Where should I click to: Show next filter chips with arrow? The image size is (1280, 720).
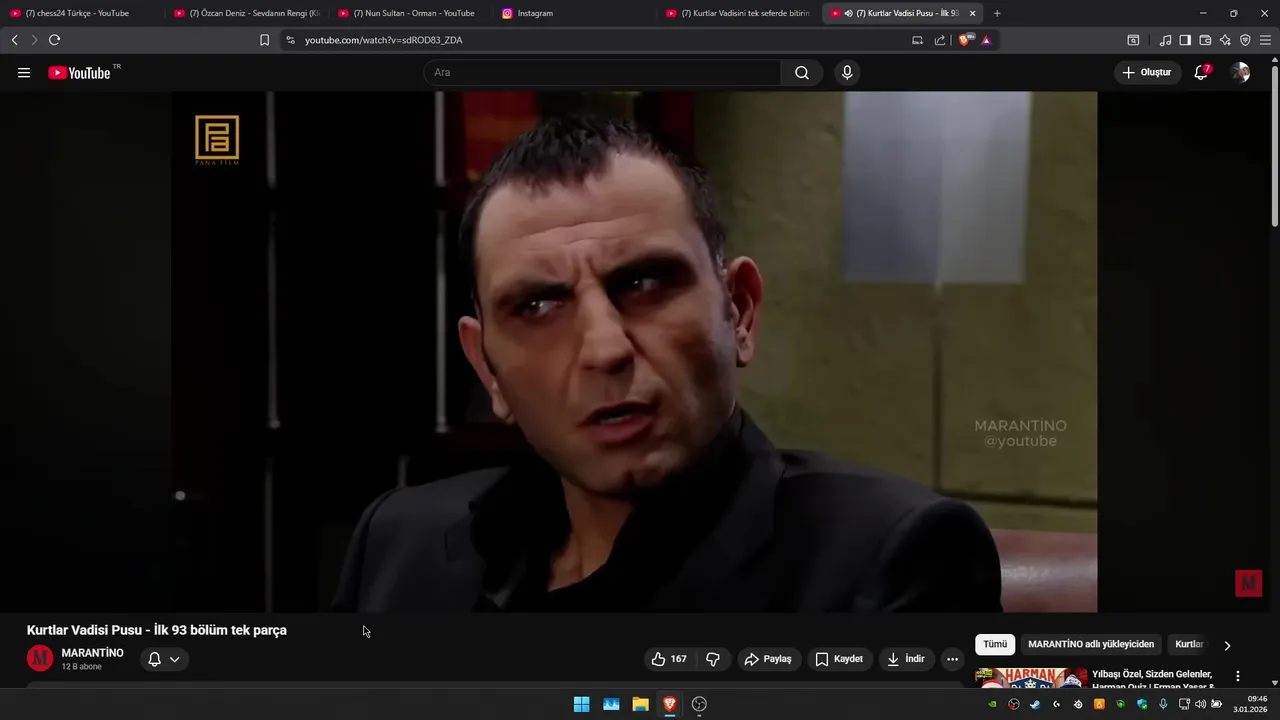[1227, 645]
